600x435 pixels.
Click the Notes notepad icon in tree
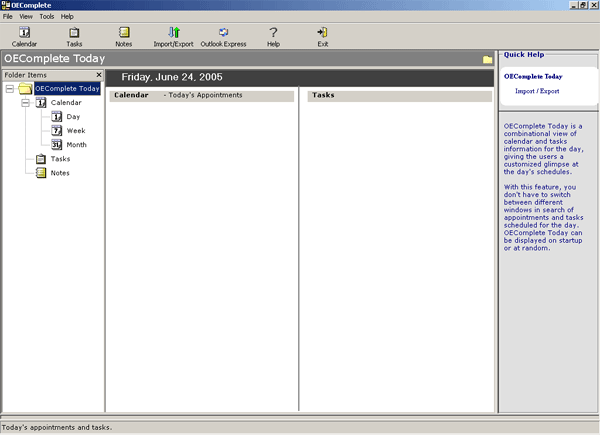coord(41,173)
